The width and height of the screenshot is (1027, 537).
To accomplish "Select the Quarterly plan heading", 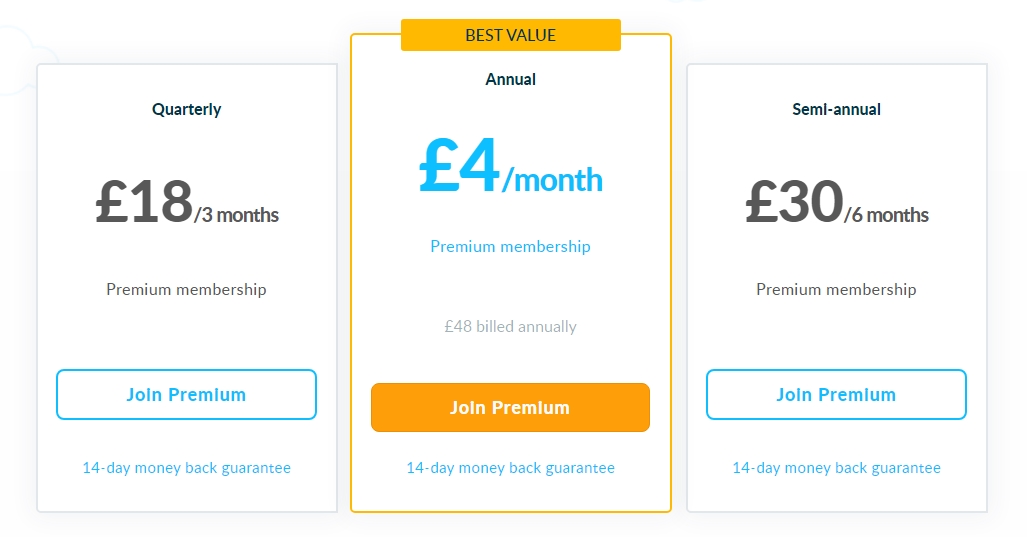I will click(187, 109).
